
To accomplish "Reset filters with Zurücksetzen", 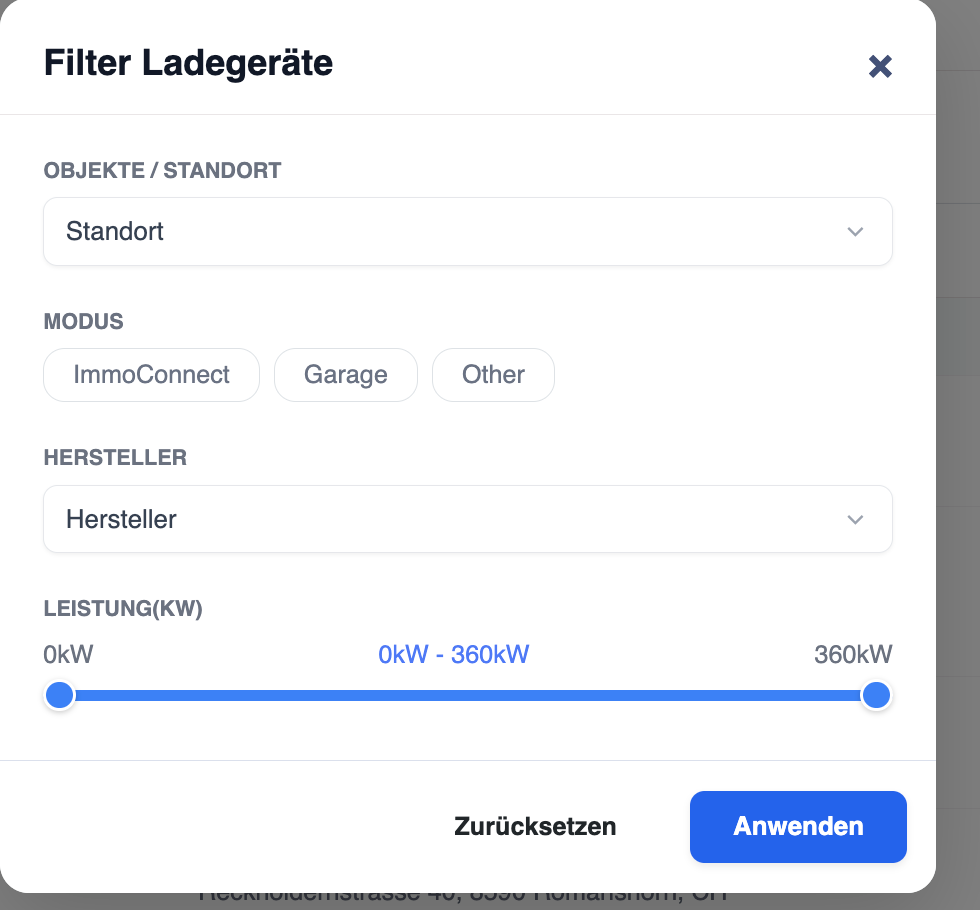I will pyautogui.click(x=535, y=826).
